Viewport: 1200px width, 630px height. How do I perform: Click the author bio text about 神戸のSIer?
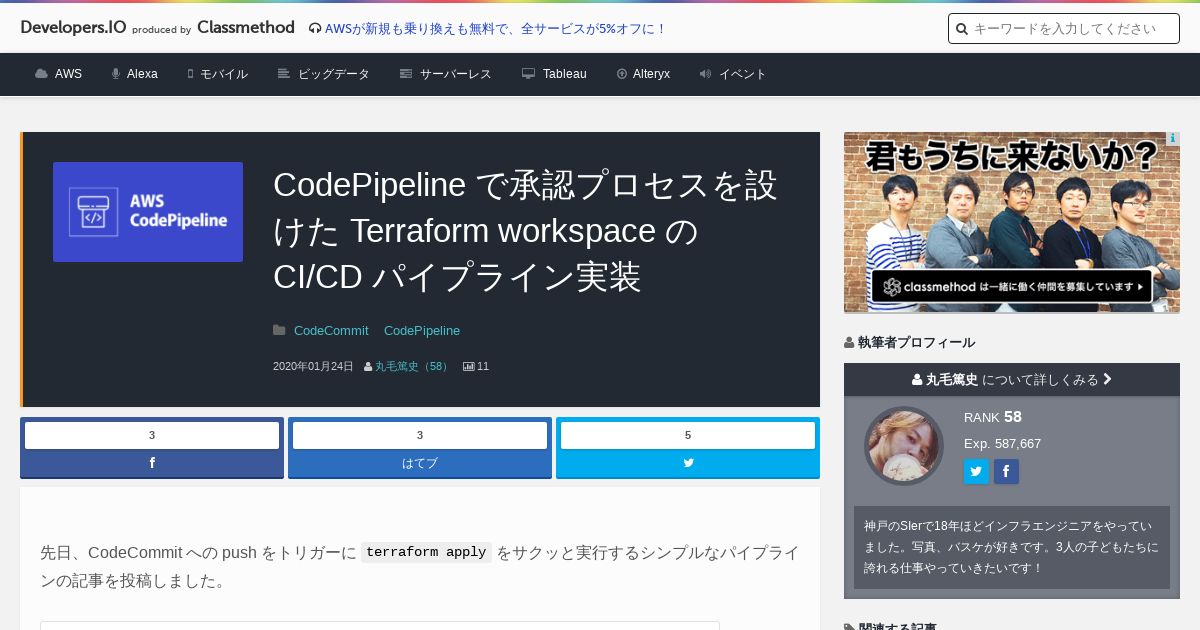coord(1011,547)
